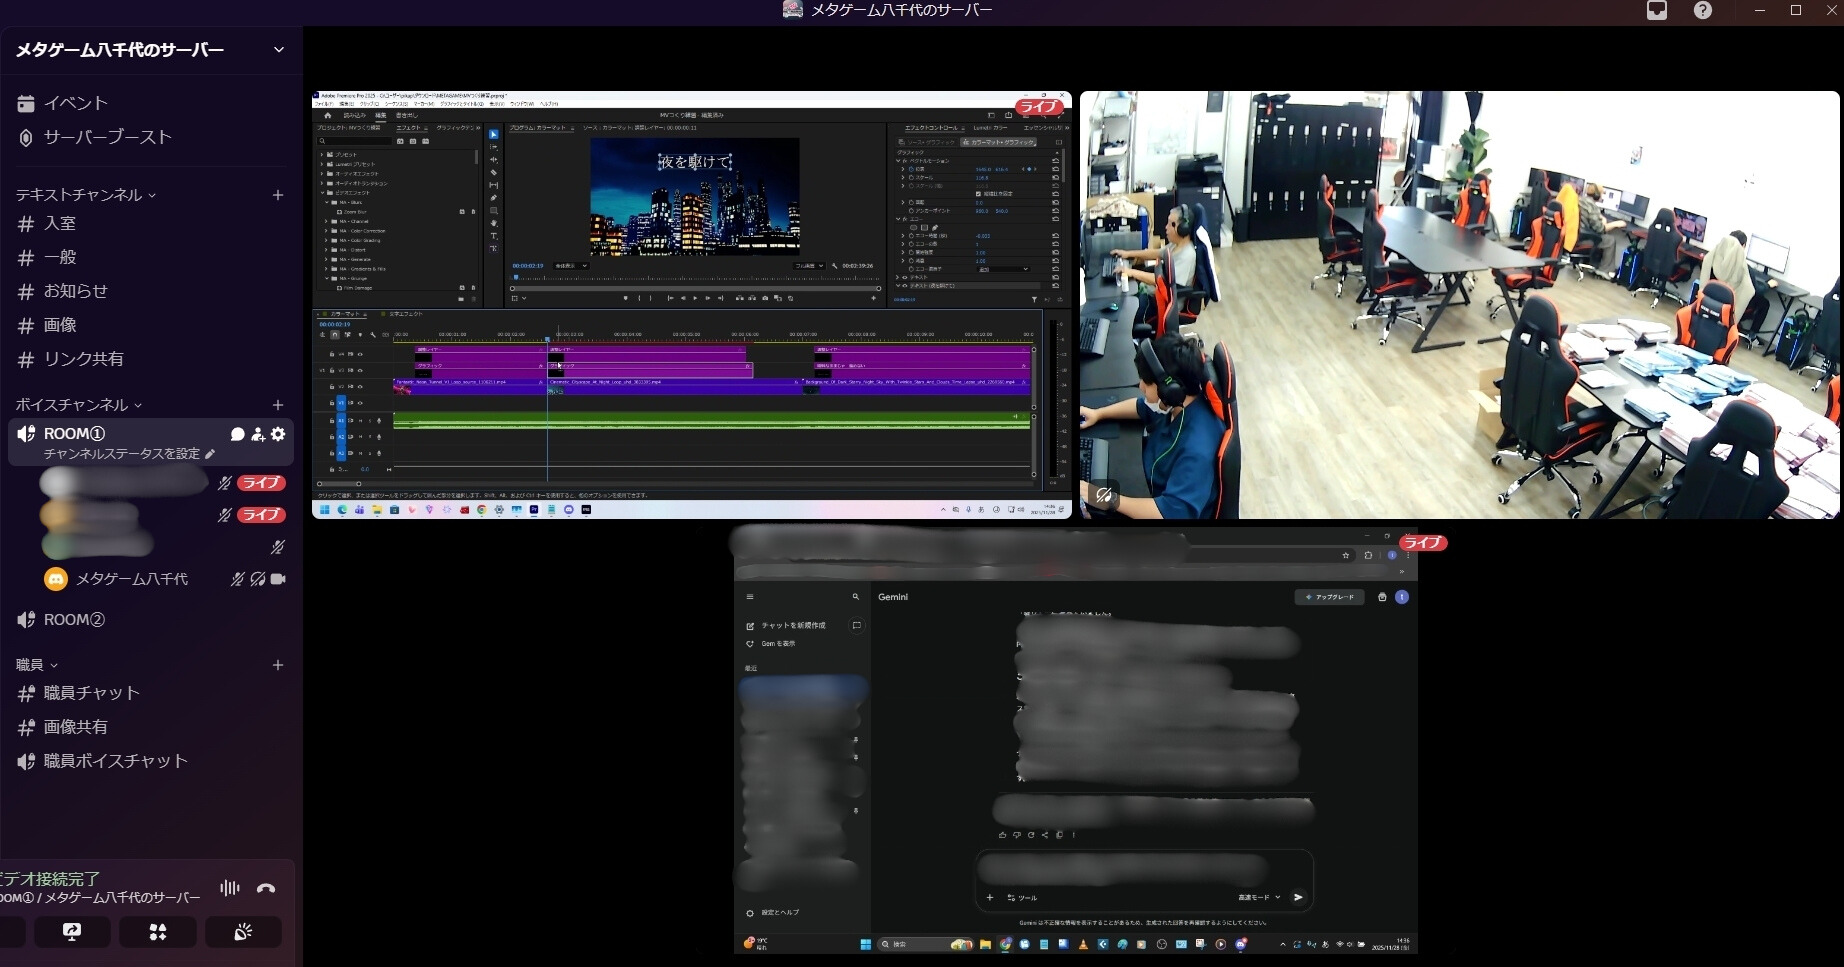Open the イベント menu item

pyautogui.click(x=75, y=103)
